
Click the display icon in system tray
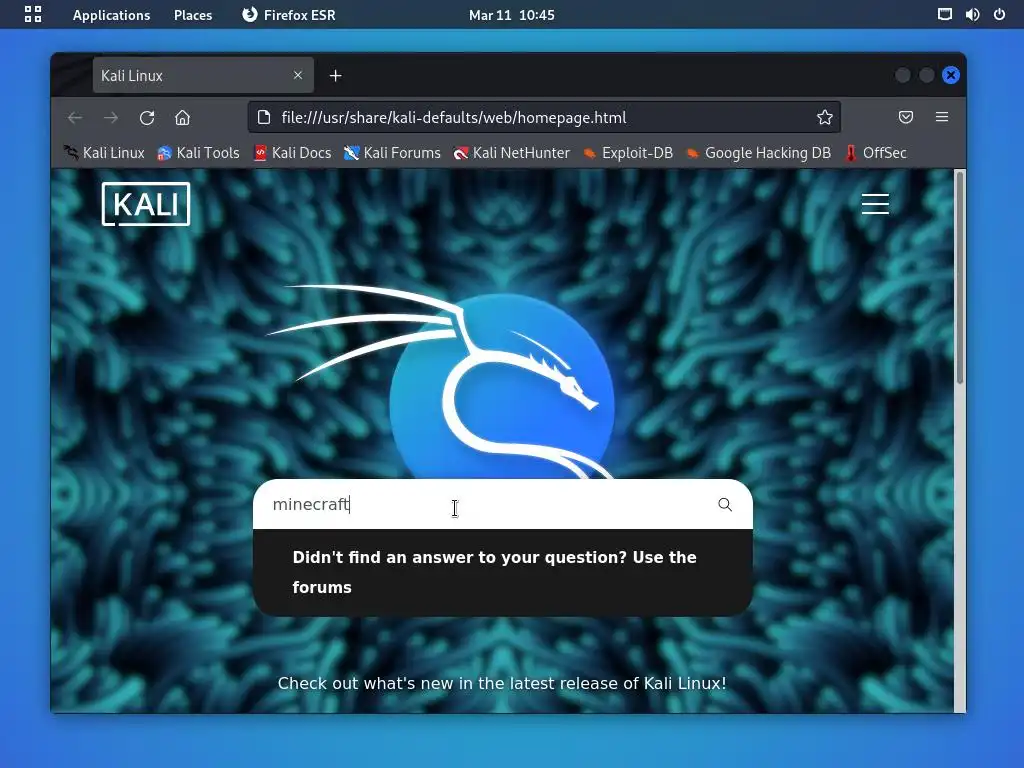point(944,14)
